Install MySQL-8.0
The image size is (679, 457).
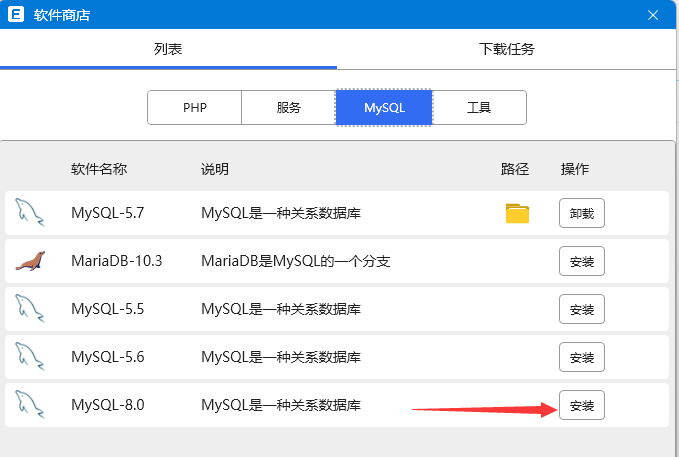[581, 405]
